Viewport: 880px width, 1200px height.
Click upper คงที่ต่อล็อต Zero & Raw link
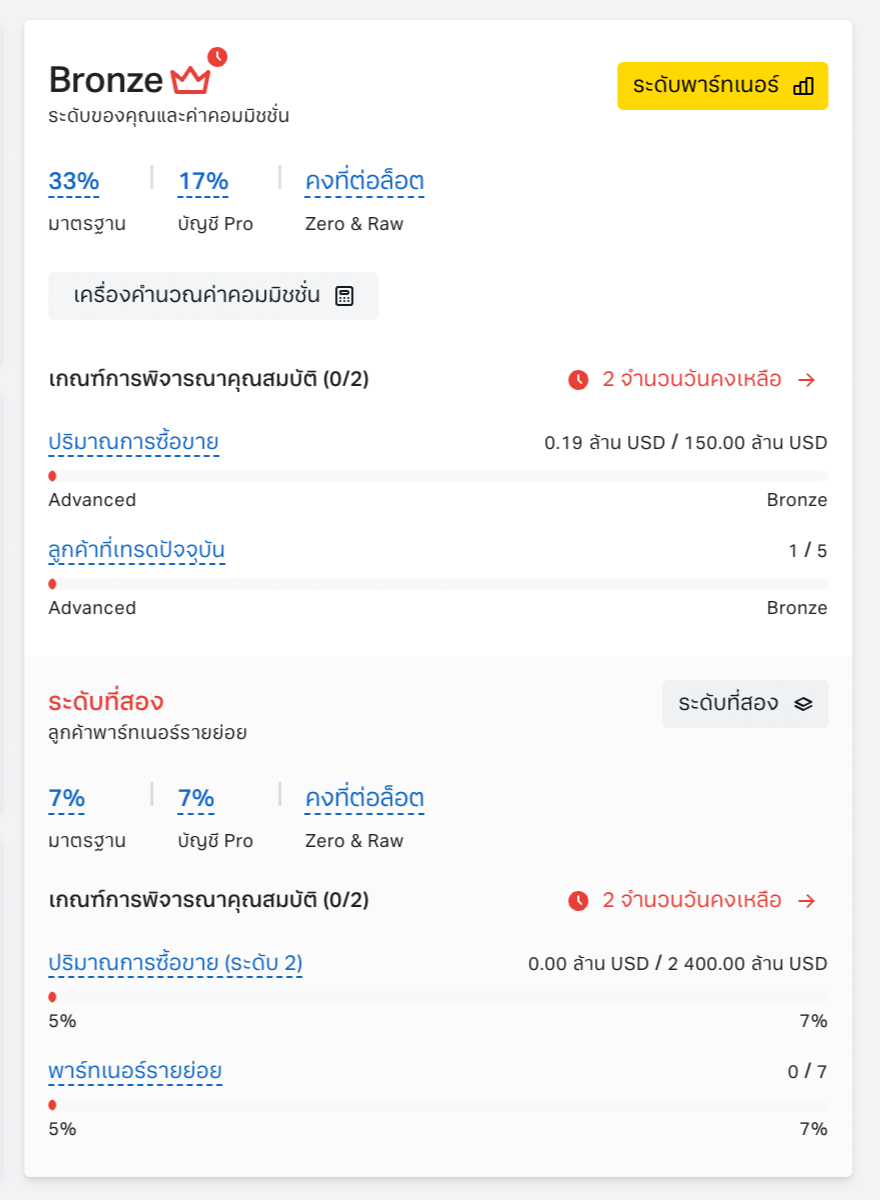(365, 182)
